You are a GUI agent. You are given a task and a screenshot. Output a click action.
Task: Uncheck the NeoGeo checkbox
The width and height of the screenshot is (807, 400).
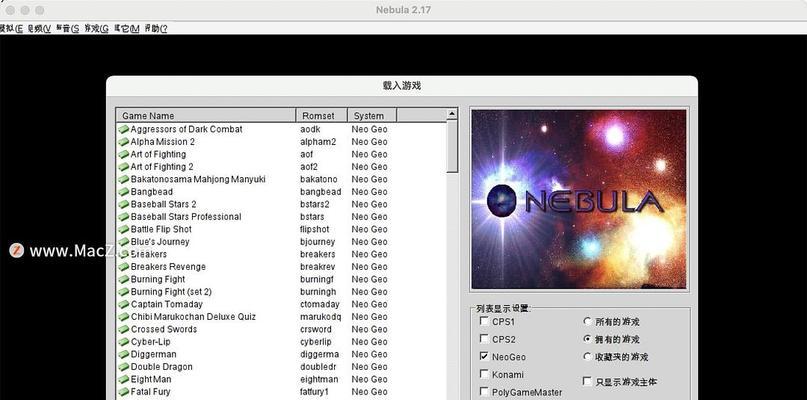coord(484,356)
